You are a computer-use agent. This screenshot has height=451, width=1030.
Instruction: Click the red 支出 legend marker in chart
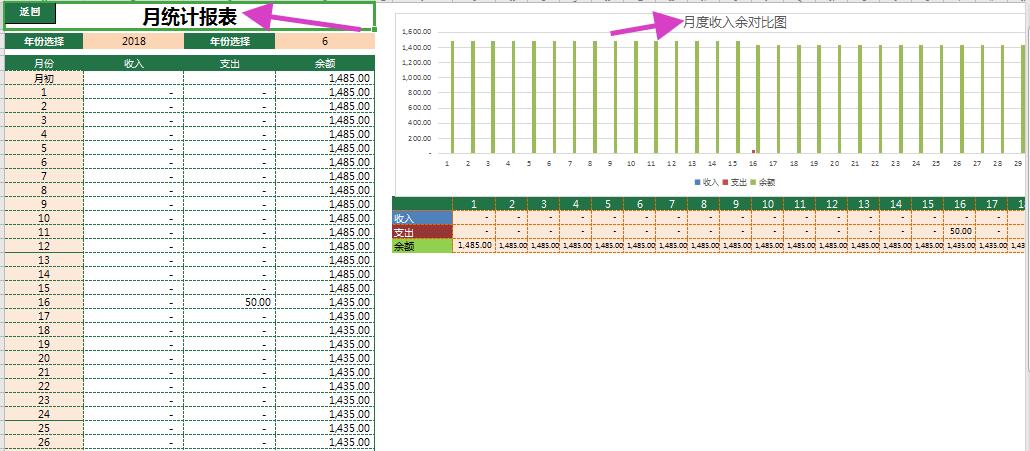725,183
